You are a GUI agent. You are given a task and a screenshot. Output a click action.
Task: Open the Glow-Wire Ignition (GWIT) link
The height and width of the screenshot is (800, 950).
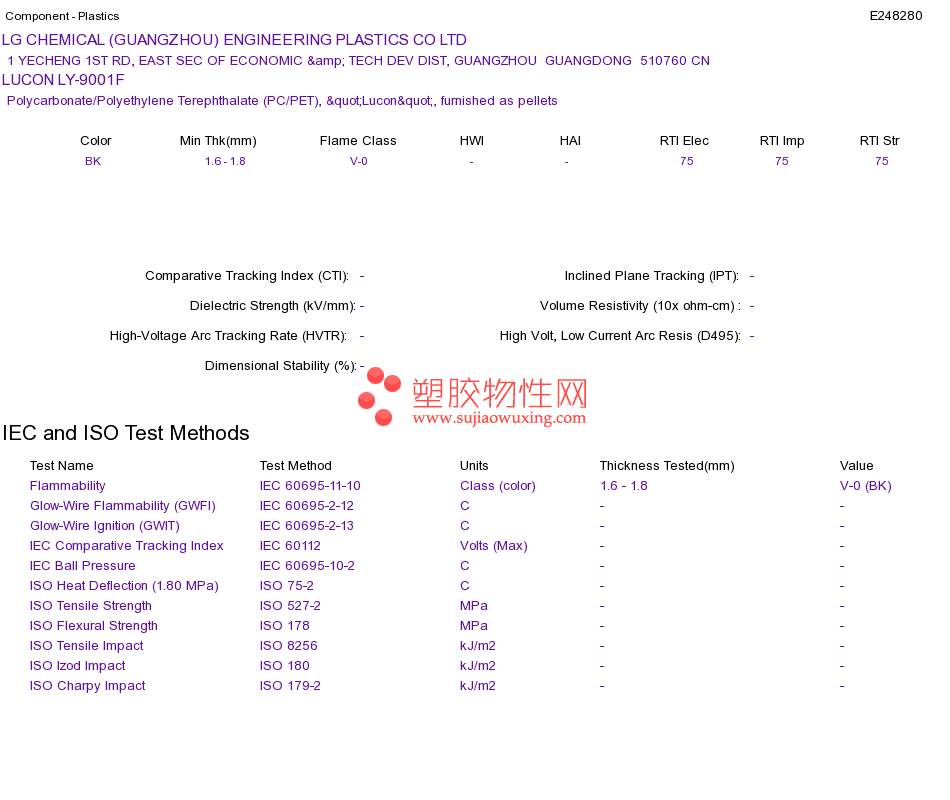tap(105, 525)
